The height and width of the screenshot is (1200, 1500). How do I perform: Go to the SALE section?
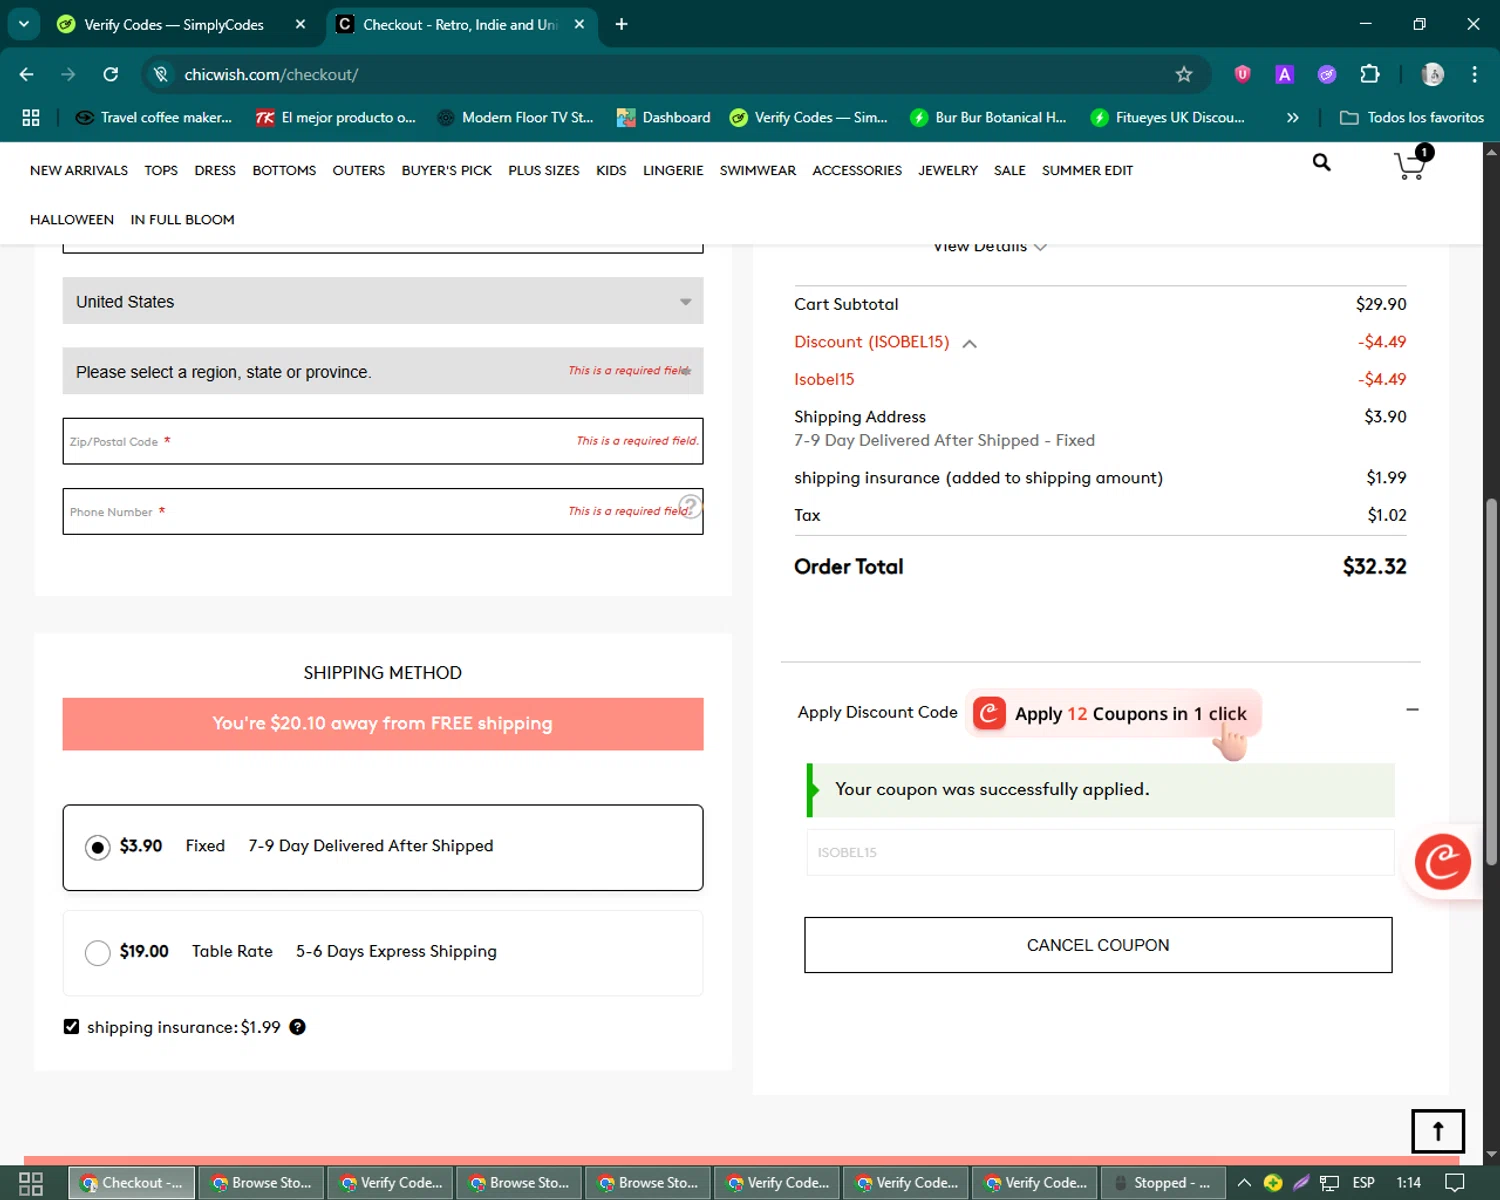(1010, 170)
